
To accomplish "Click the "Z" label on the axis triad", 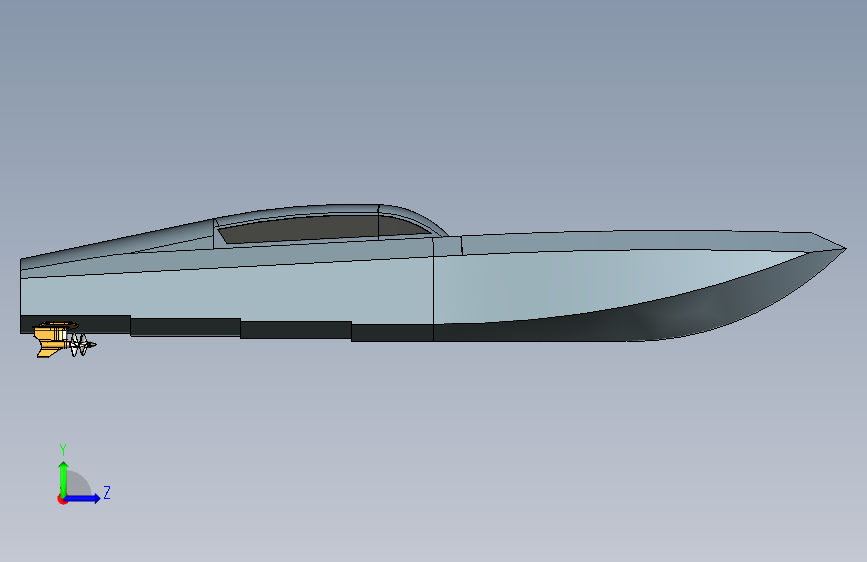I will tap(107, 492).
